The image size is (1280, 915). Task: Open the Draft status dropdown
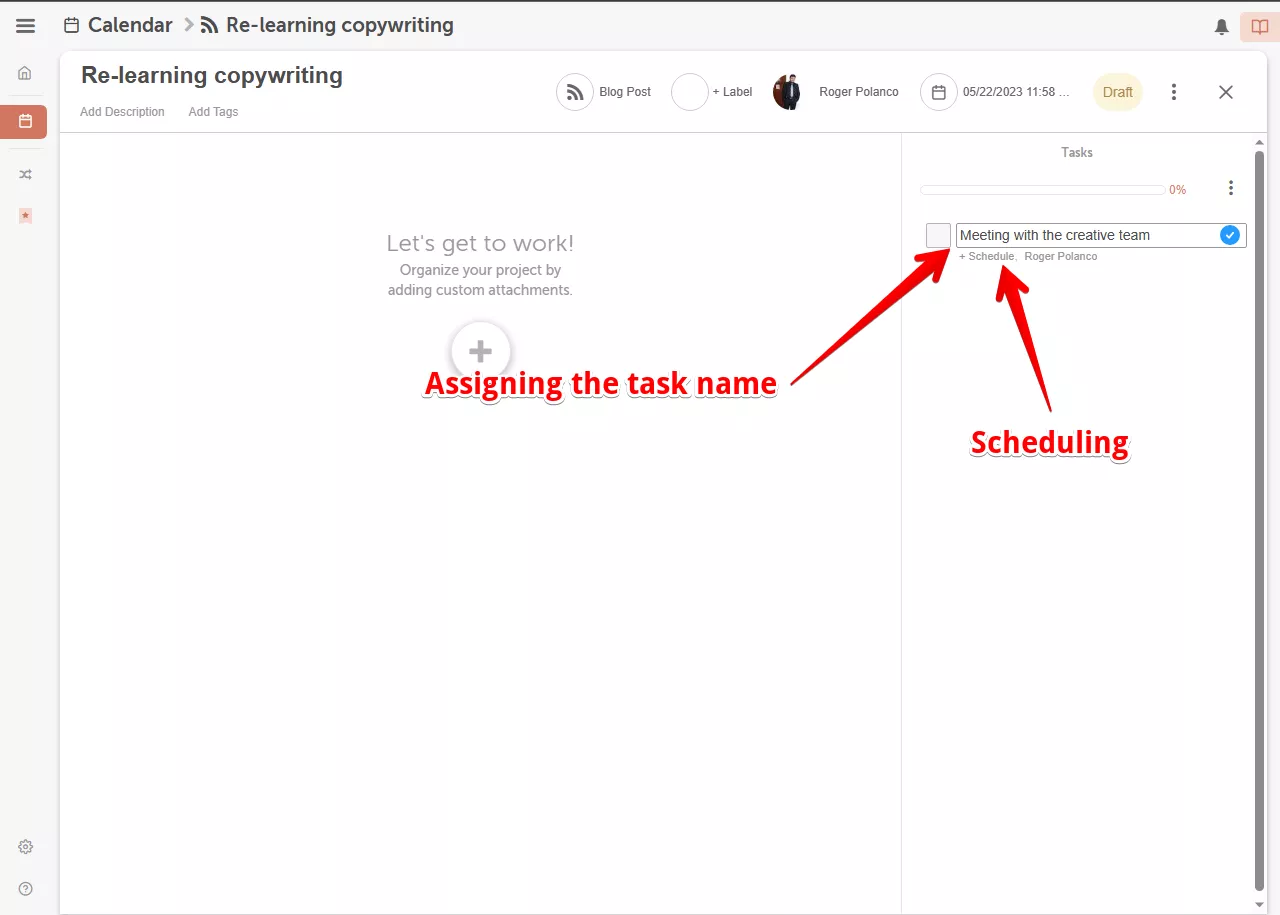(1117, 92)
